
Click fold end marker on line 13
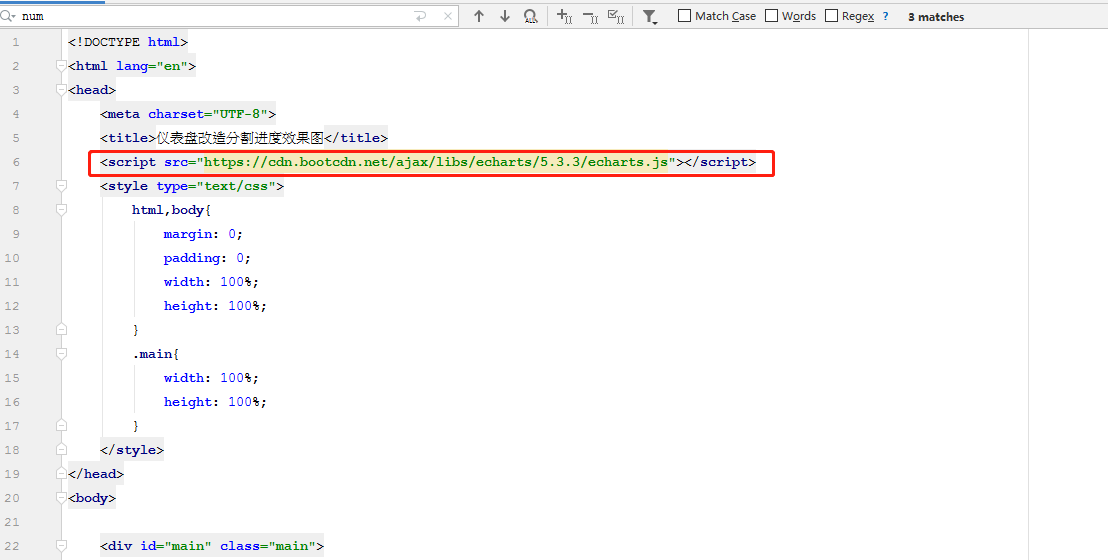pyautogui.click(x=61, y=329)
